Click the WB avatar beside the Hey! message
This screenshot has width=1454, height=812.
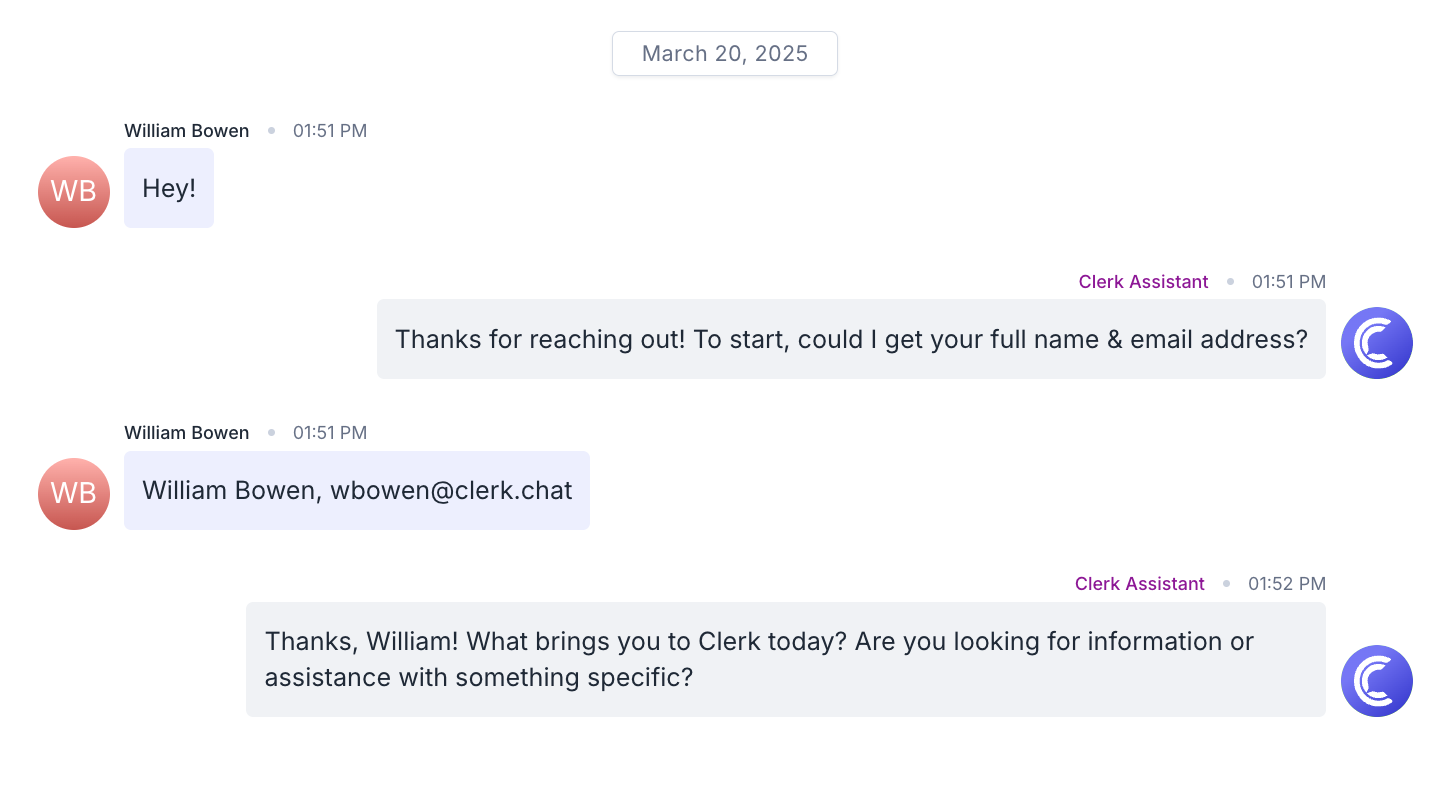74,192
